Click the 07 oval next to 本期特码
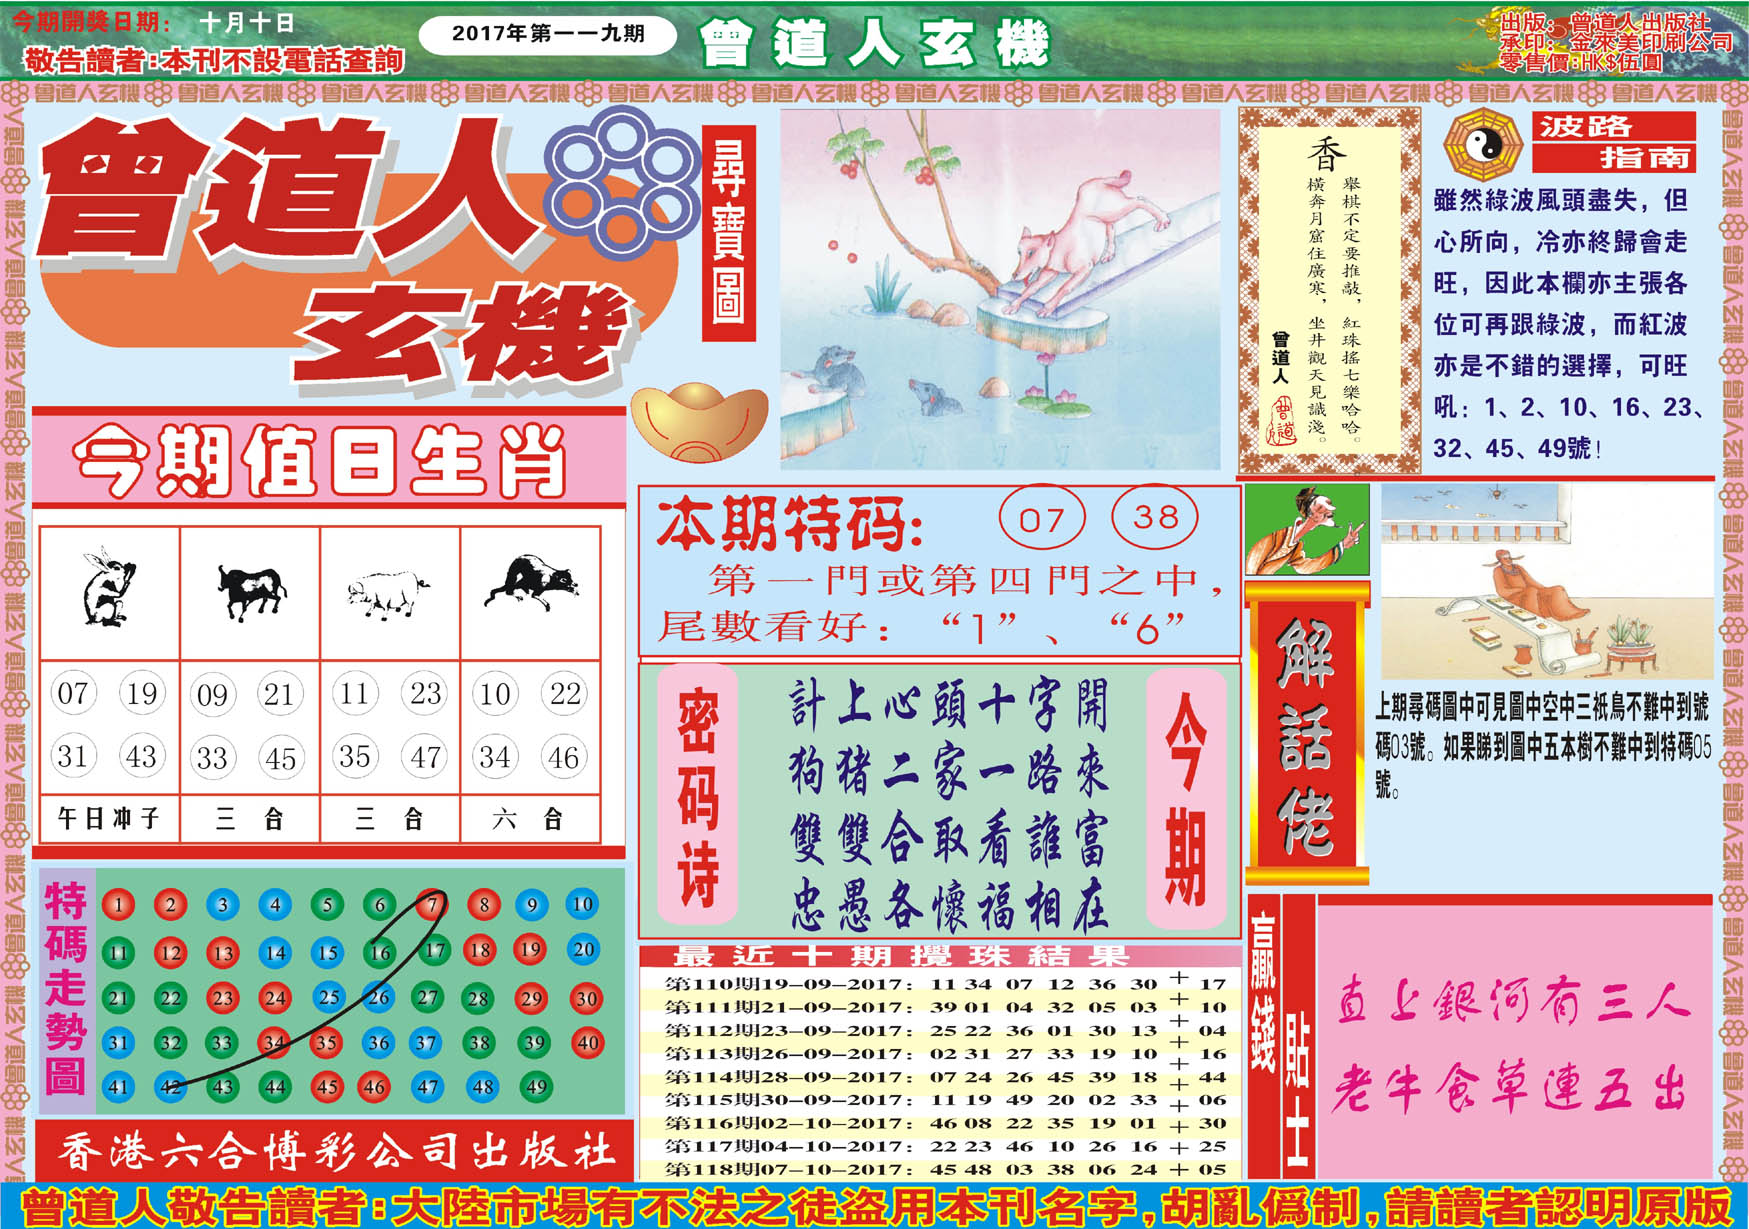Image resolution: width=1749 pixels, height=1229 pixels. [x=1042, y=519]
